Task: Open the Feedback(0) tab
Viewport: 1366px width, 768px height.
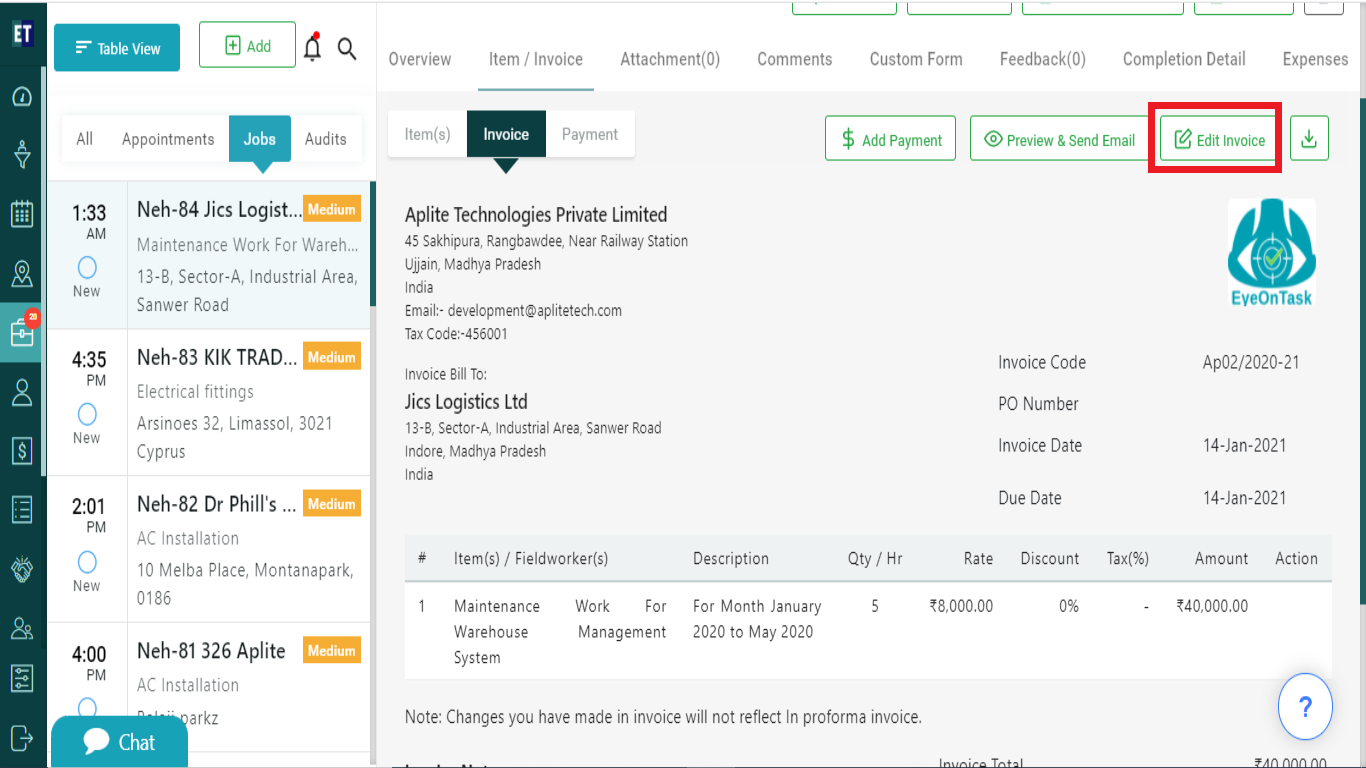Action: click(x=1043, y=59)
